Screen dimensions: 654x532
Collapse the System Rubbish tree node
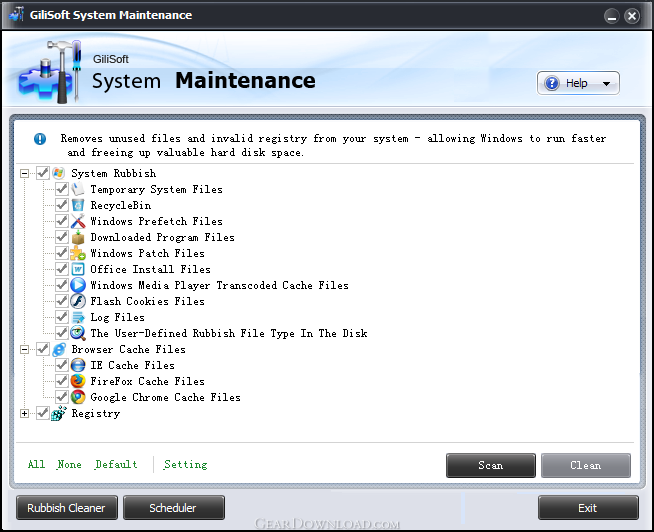[x=25, y=173]
